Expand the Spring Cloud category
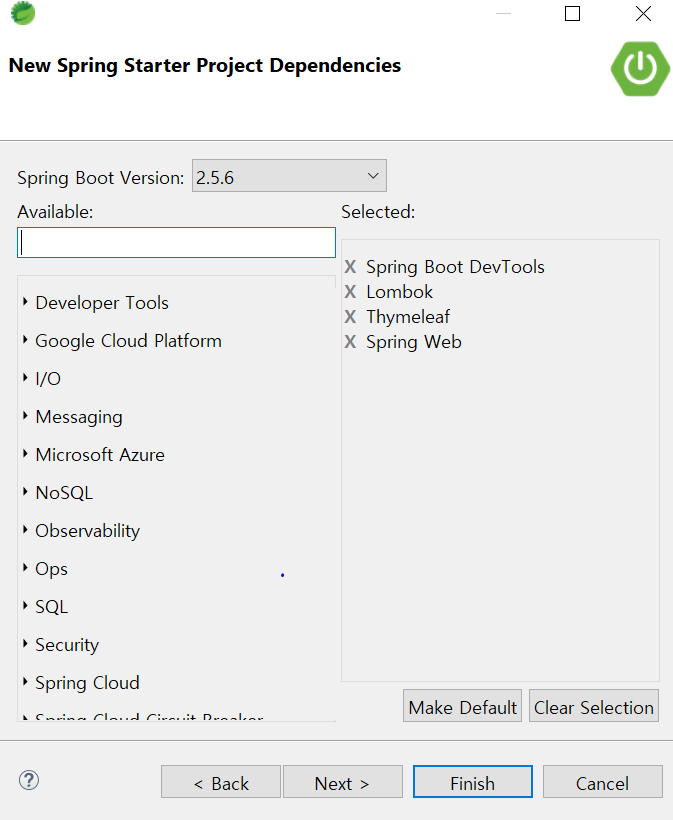The width and height of the screenshot is (673, 820). pyautogui.click(x=25, y=681)
